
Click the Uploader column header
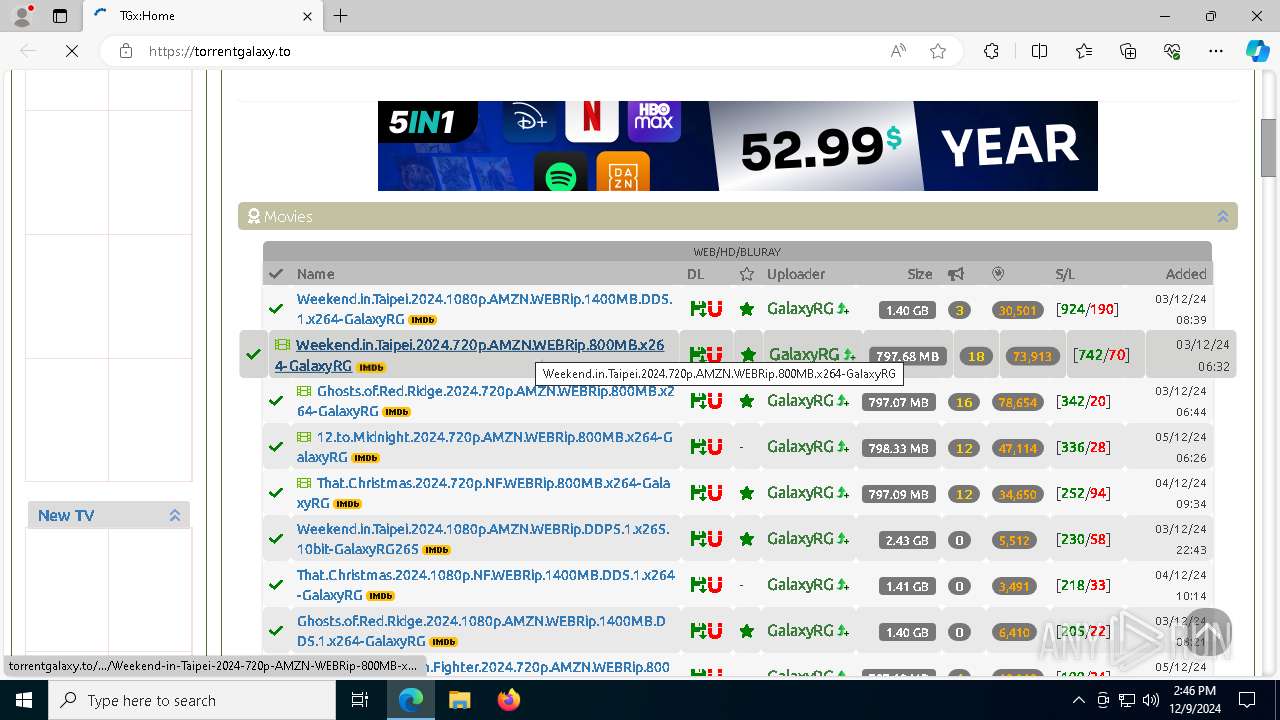coord(796,274)
